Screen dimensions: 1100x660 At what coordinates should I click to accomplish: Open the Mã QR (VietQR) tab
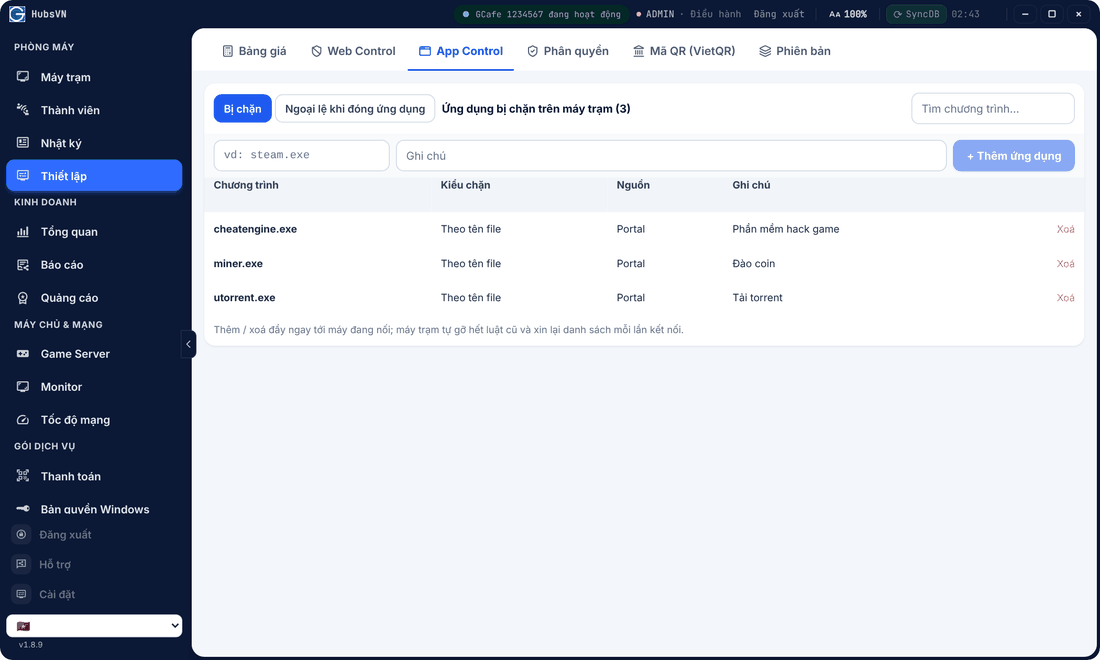(684, 50)
